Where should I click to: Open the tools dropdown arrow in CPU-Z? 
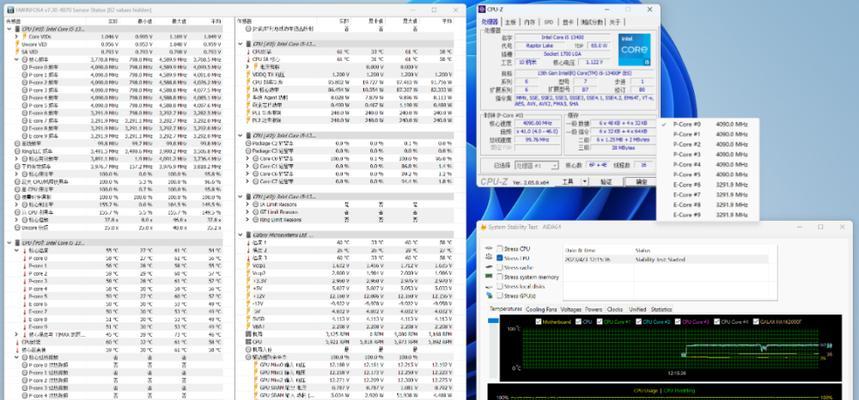coord(585,181)
